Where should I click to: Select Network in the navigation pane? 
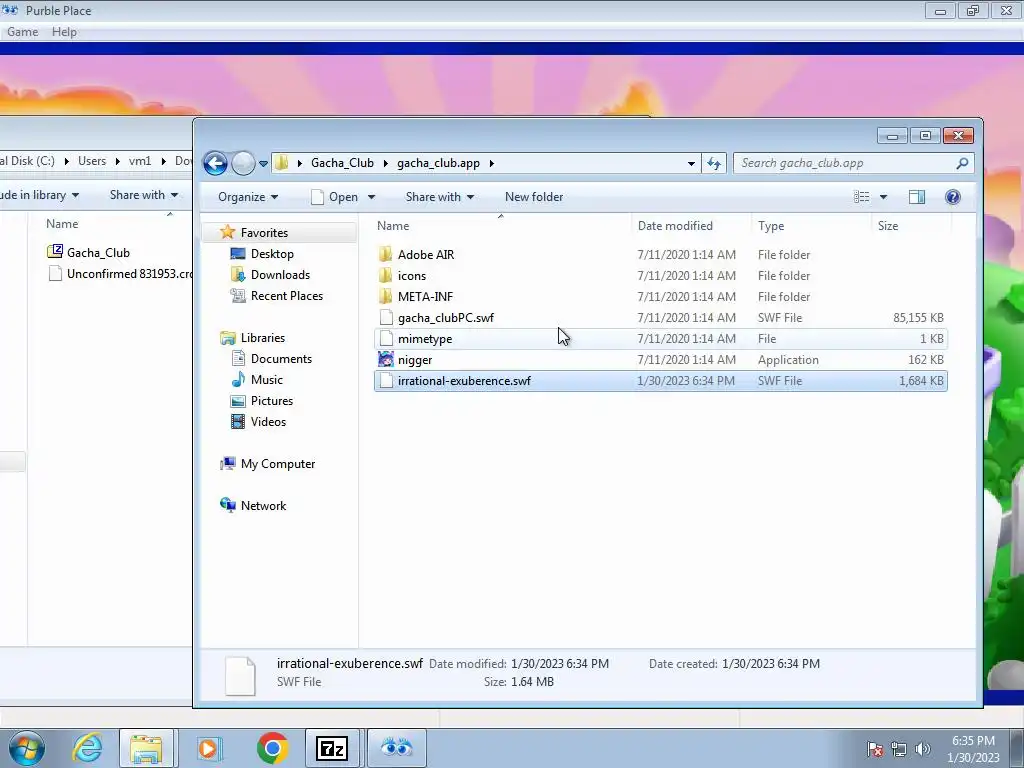pos(263,506)
